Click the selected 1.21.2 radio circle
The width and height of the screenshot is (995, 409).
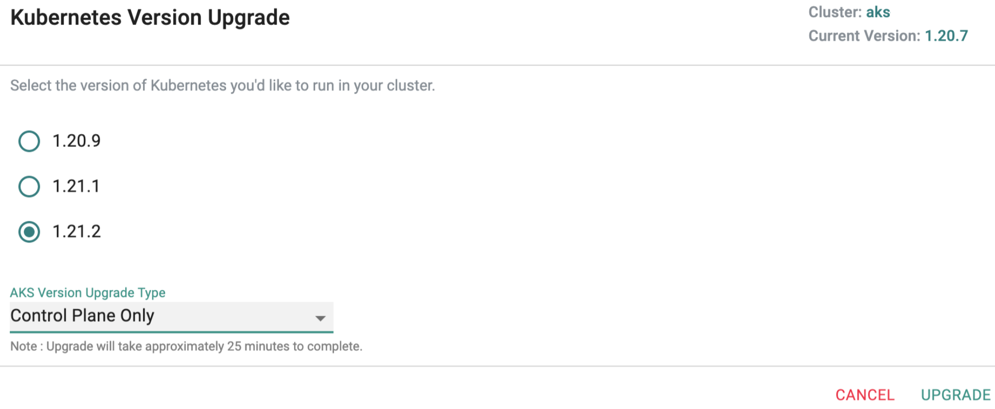tap(29, 232)
